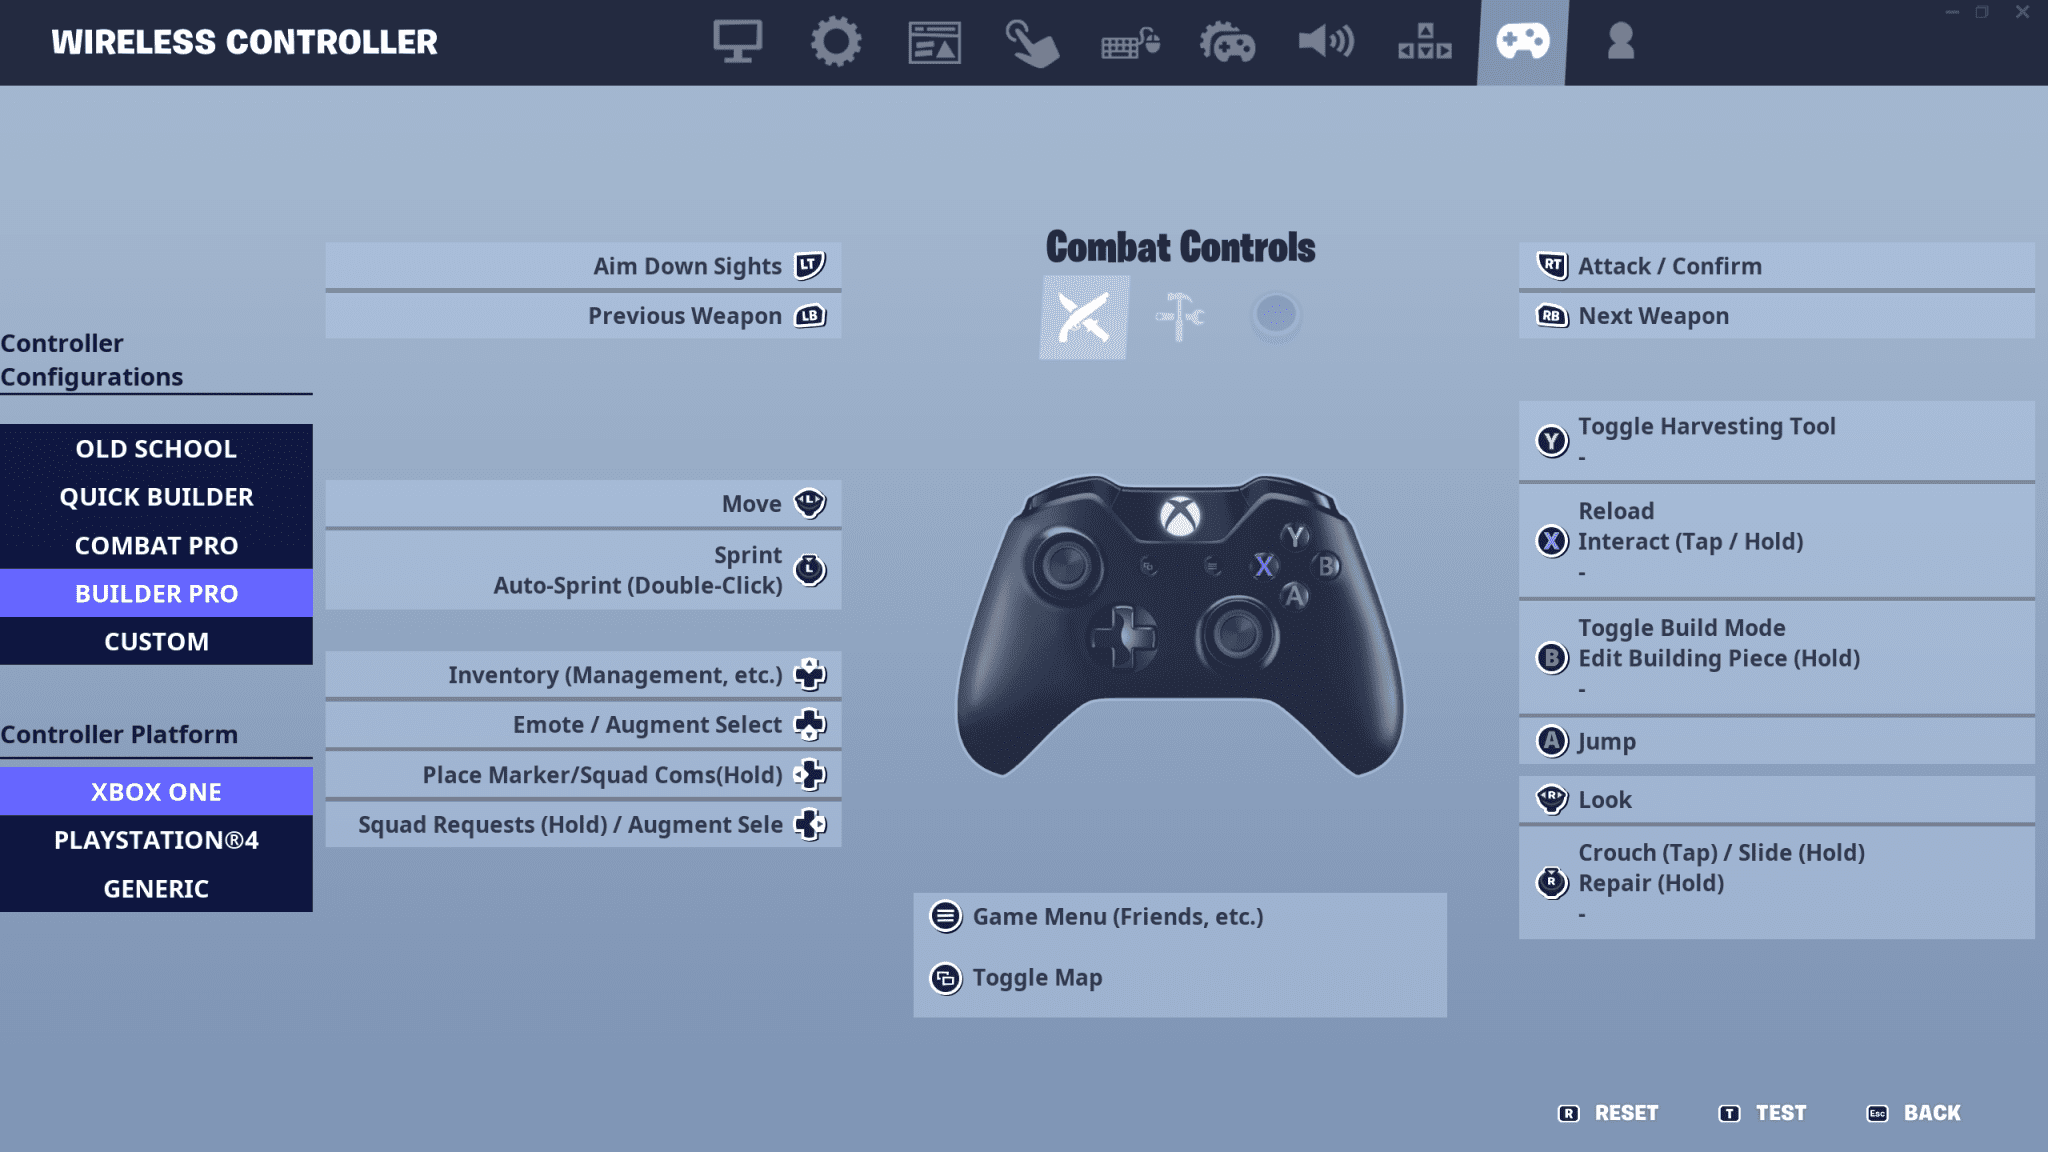
Task: Click the keyboard/mouse input icon in toolbar
Action: point(1128,42)
